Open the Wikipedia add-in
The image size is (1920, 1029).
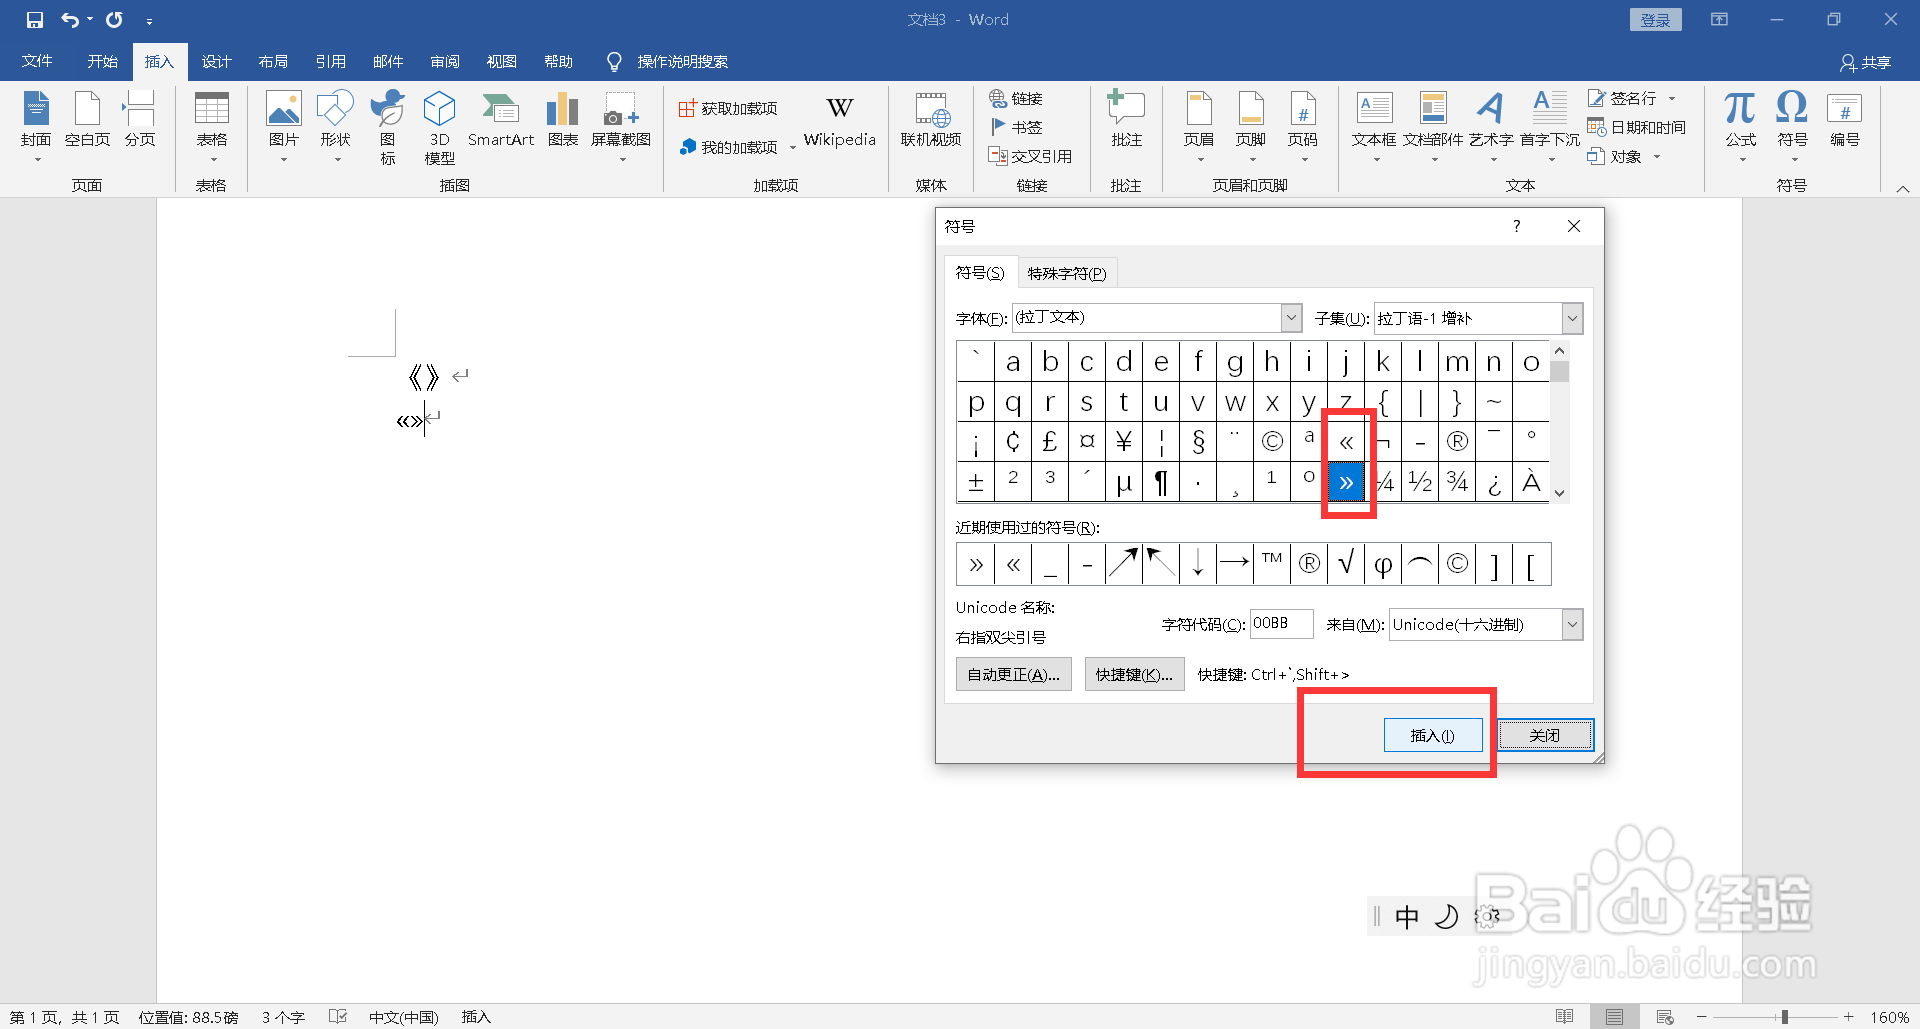[x=839, y=120]
